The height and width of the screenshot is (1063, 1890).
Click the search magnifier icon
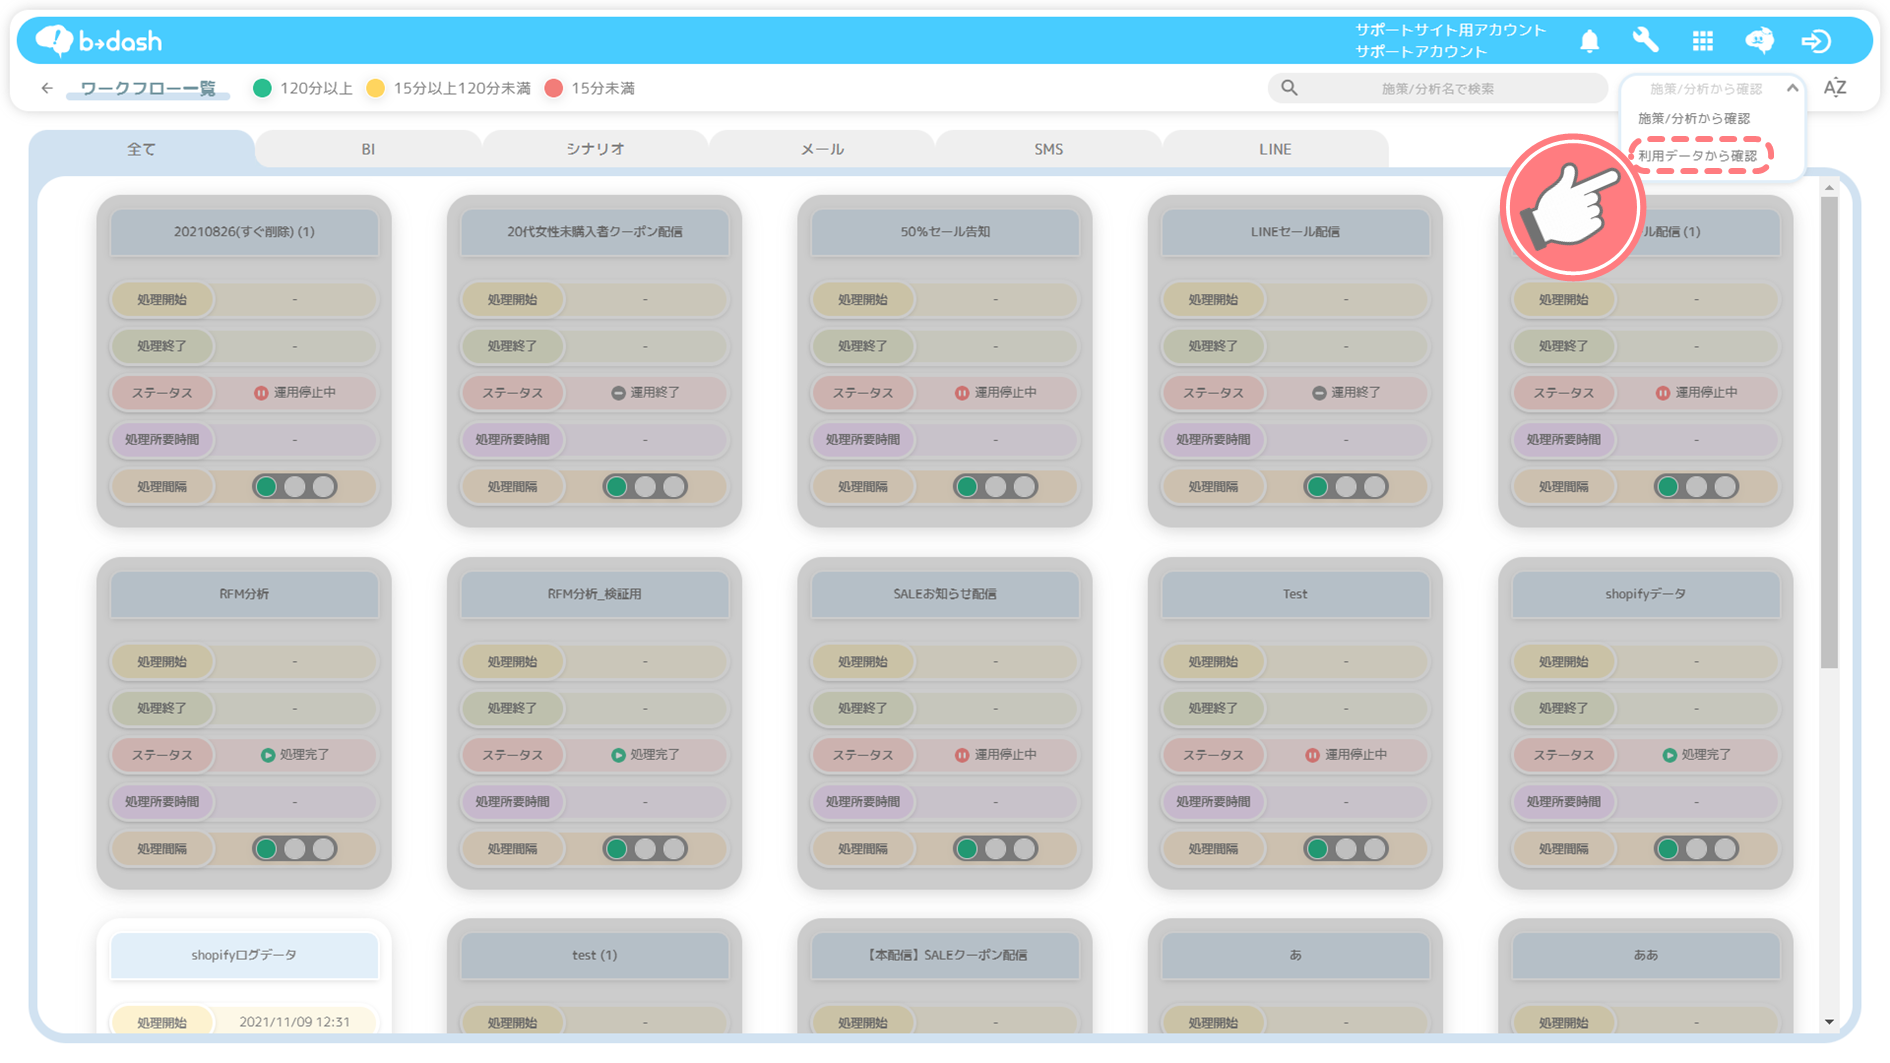pos(1290,88)
